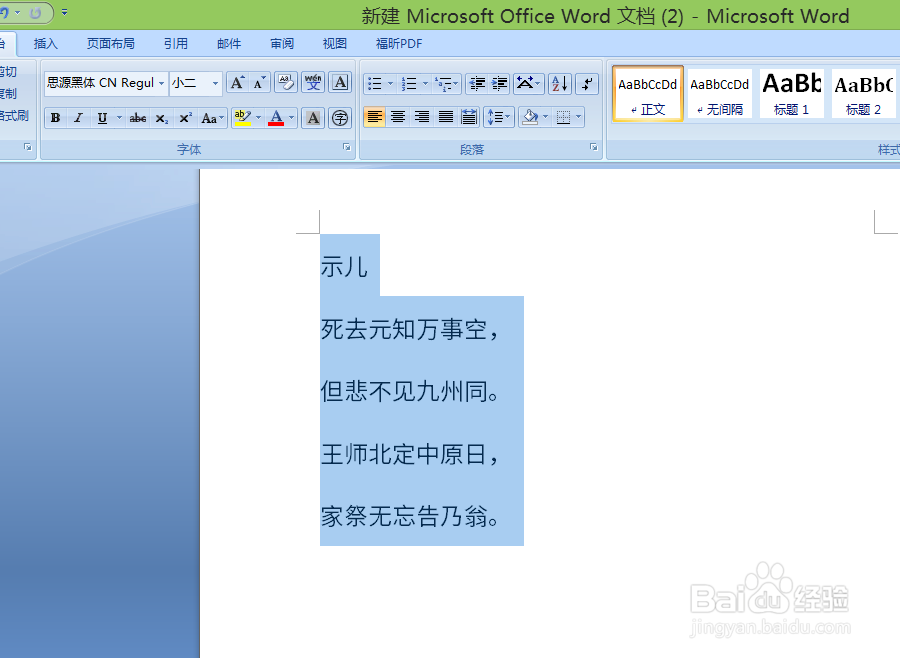Sort the selection with A-Z icon
Image resolution: width=900 pixels, height=658 pixels.
pos(560,84)
